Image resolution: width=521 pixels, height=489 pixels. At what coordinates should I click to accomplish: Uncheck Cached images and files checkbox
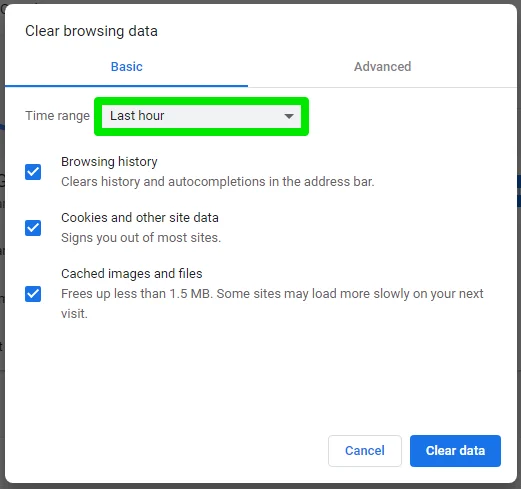pyautogui.click(x=33, y=294)
